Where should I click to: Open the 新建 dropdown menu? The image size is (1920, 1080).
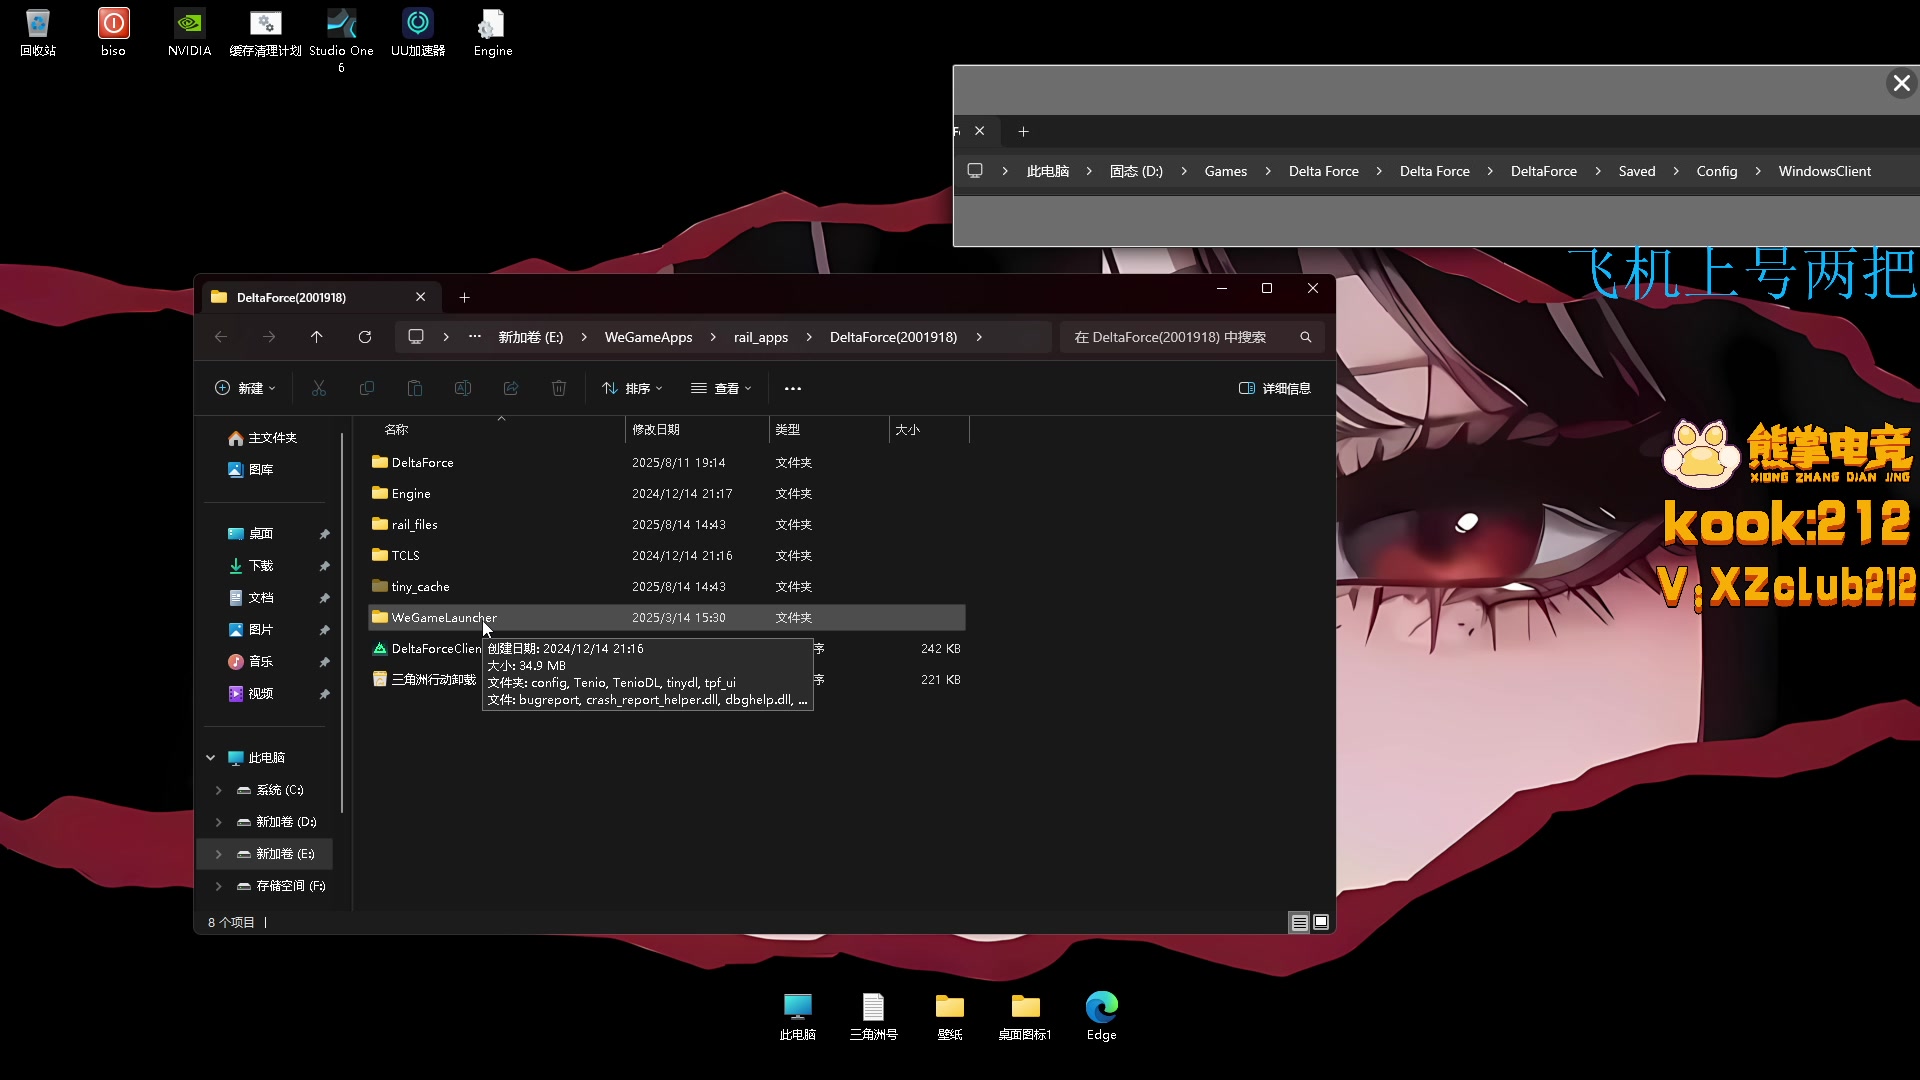245,388
